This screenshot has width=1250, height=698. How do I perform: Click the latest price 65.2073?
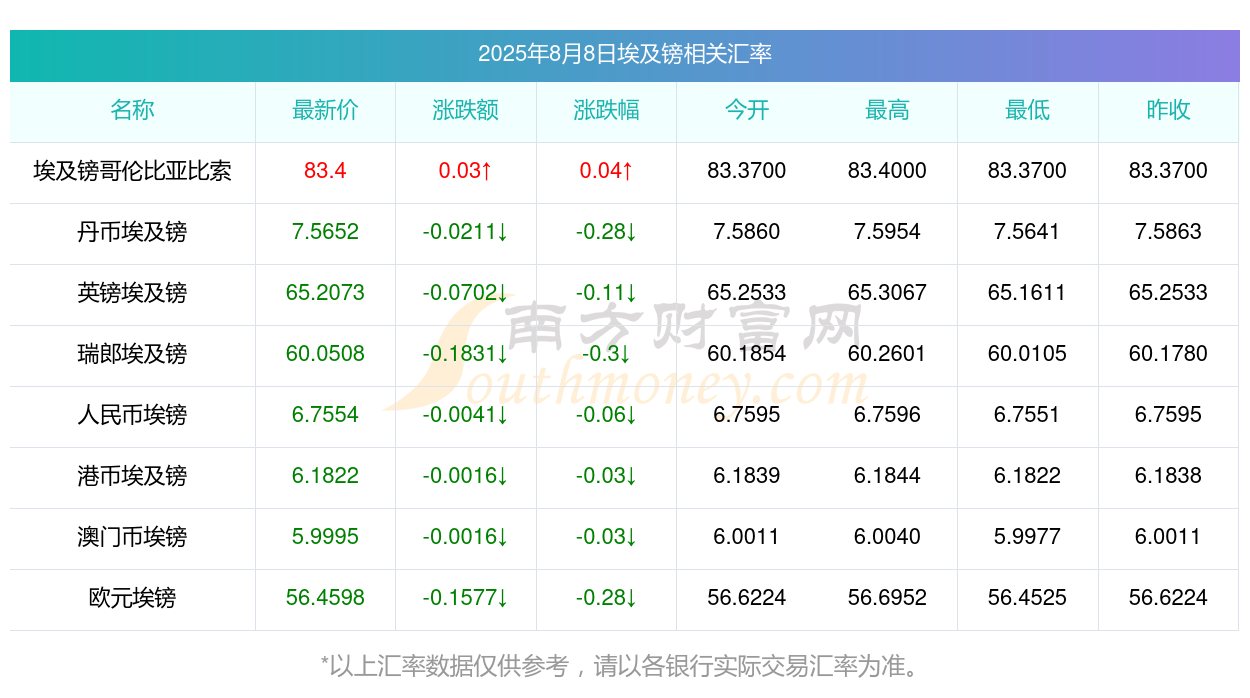pos(325,293)
